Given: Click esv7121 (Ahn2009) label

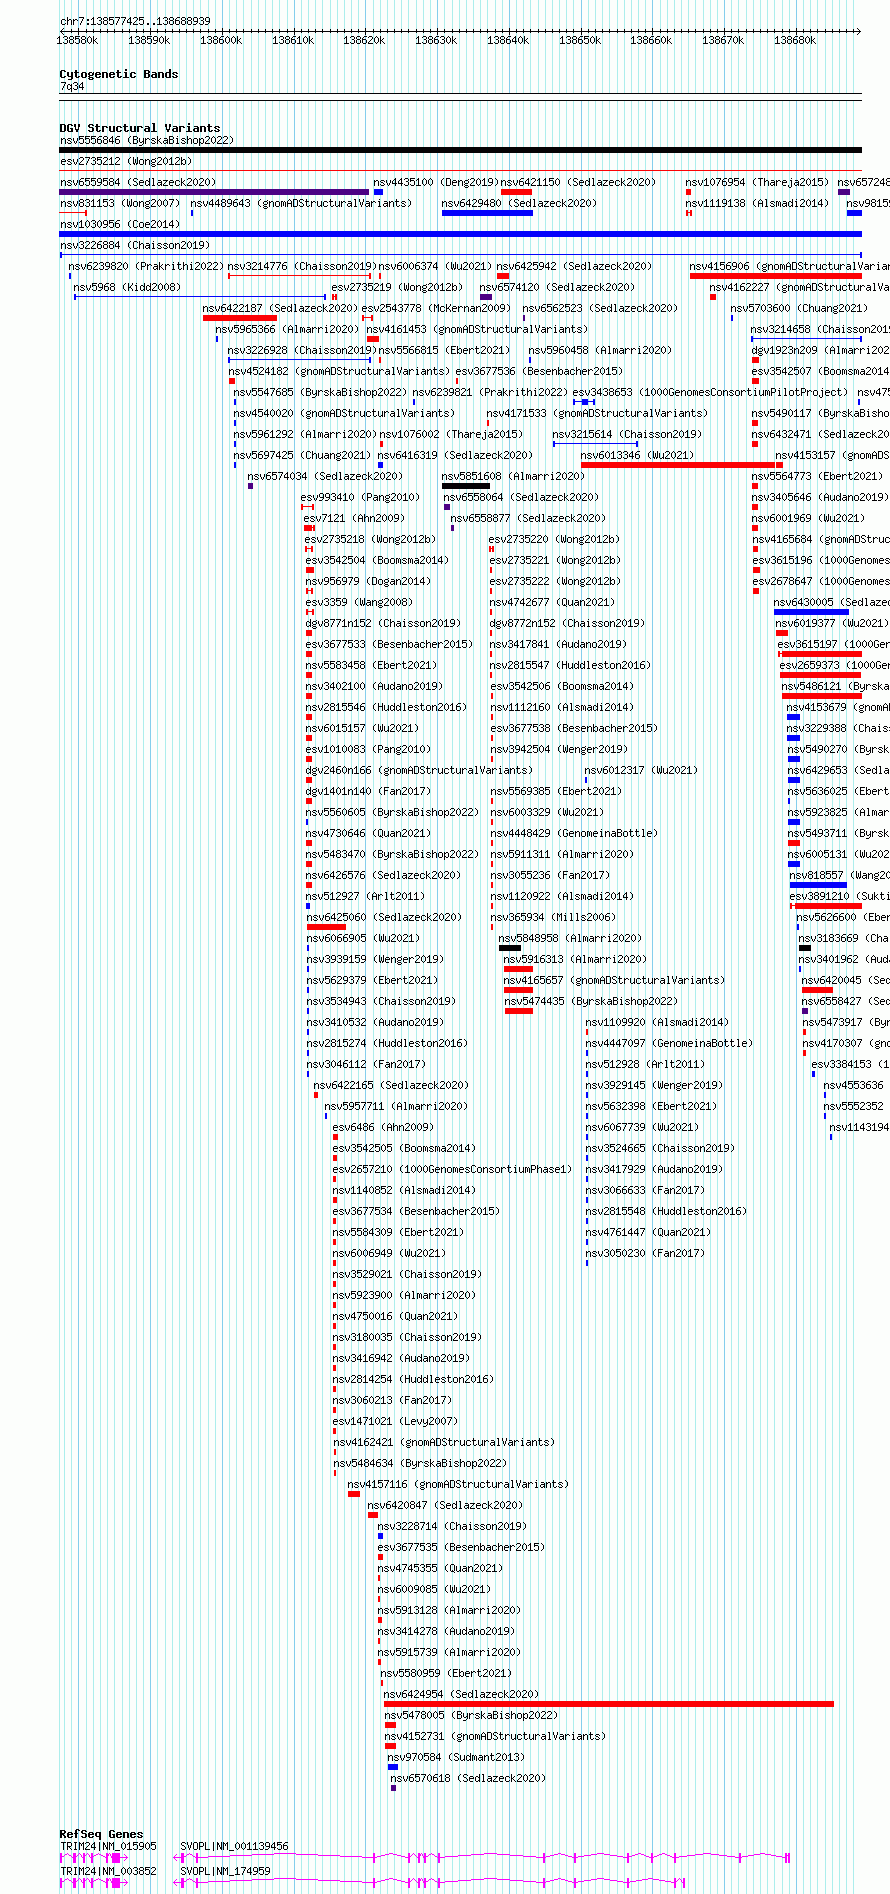Looking at the screenshot, I should point(355,519).
